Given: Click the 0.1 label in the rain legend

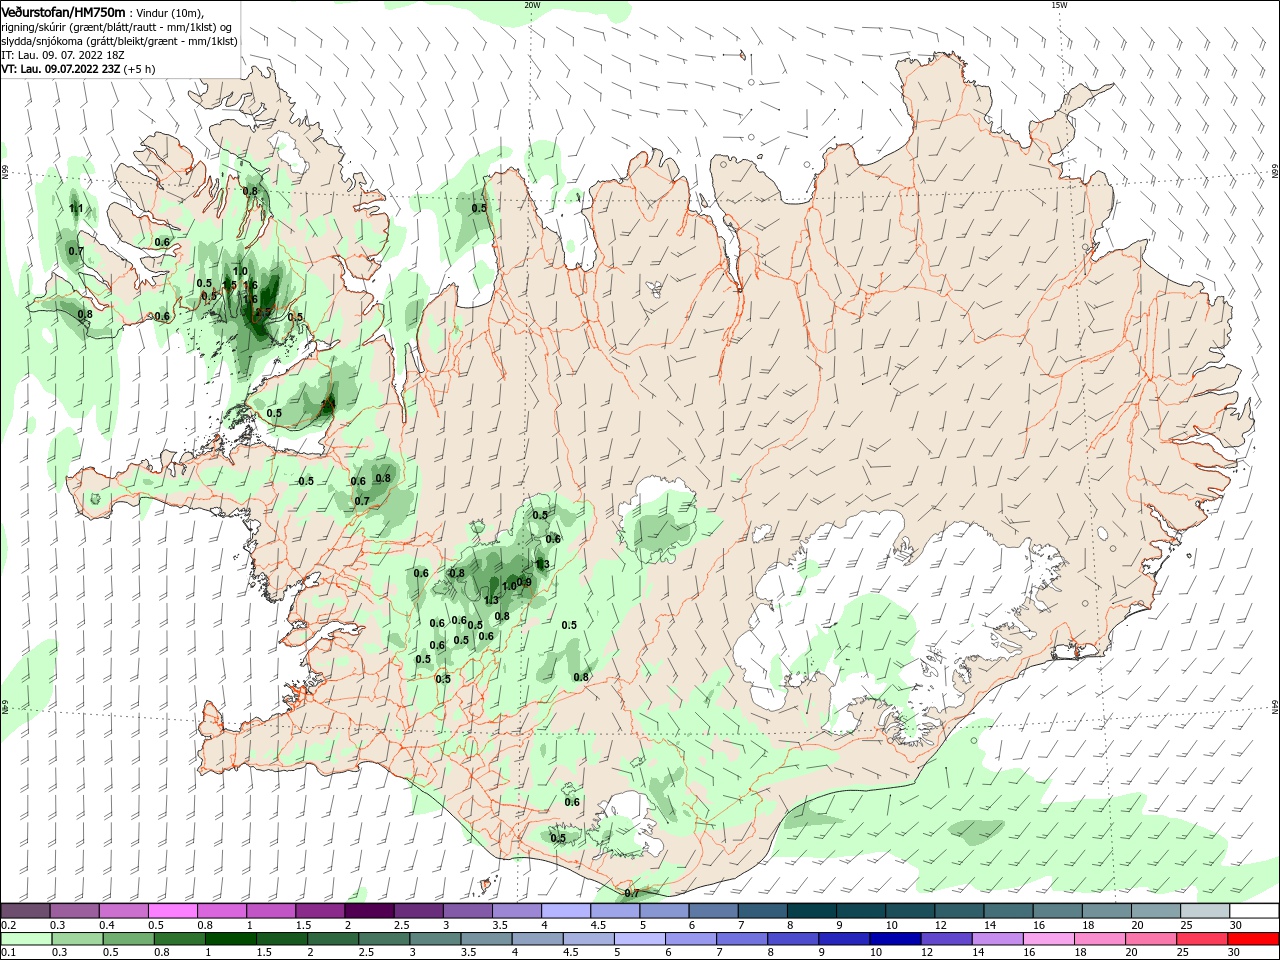Looking at the screenshot, I should [x=8, y=953].
